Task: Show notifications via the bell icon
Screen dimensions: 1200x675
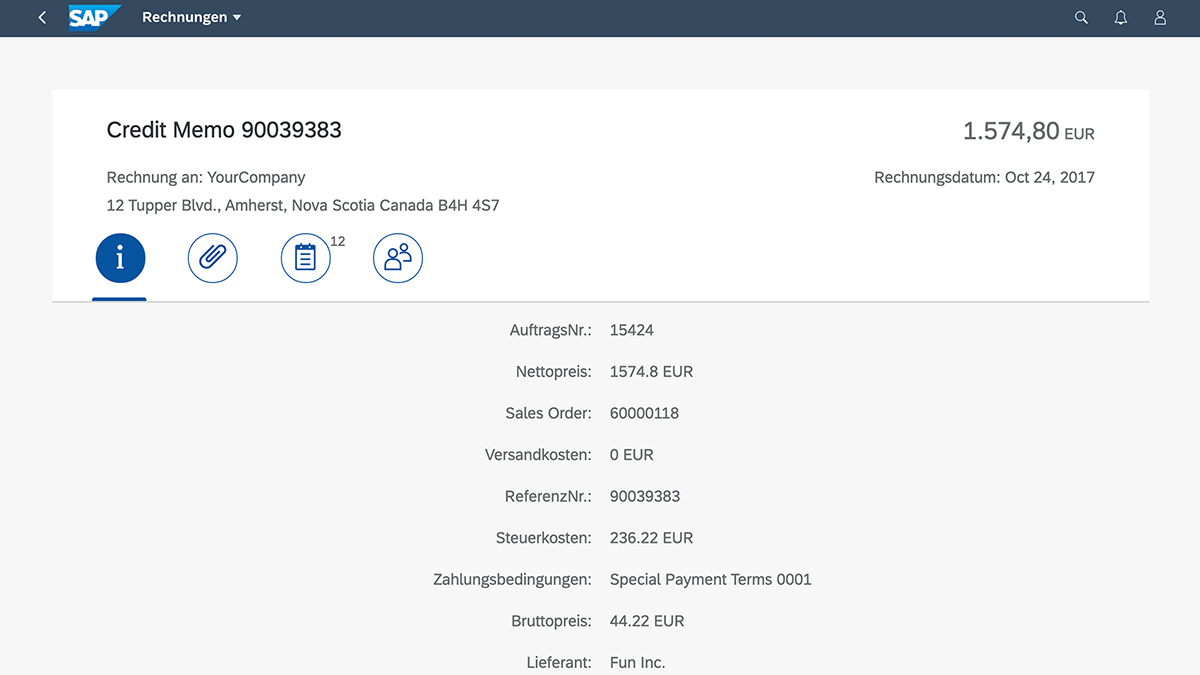Action: [1121, 18]
